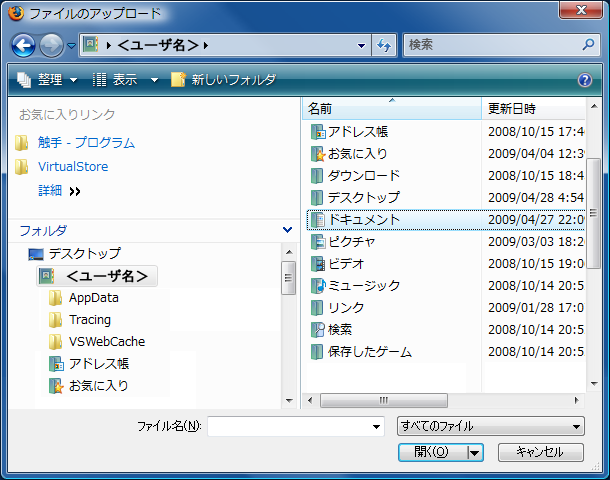
Task: Expand the address bar history dropdown
Action: point(361,46)
